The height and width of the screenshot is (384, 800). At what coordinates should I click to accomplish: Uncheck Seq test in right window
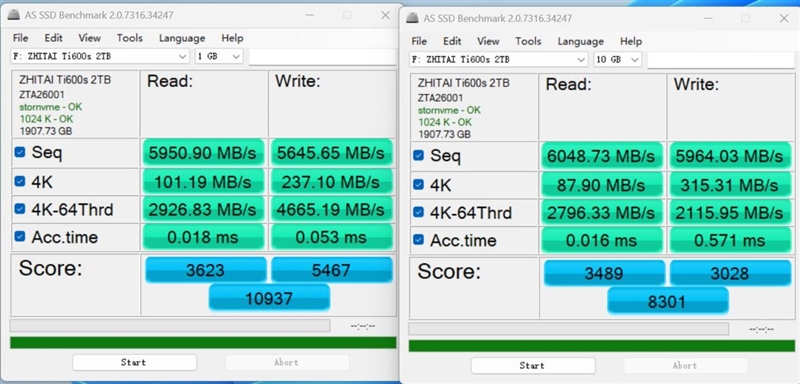tap(418, 155)
